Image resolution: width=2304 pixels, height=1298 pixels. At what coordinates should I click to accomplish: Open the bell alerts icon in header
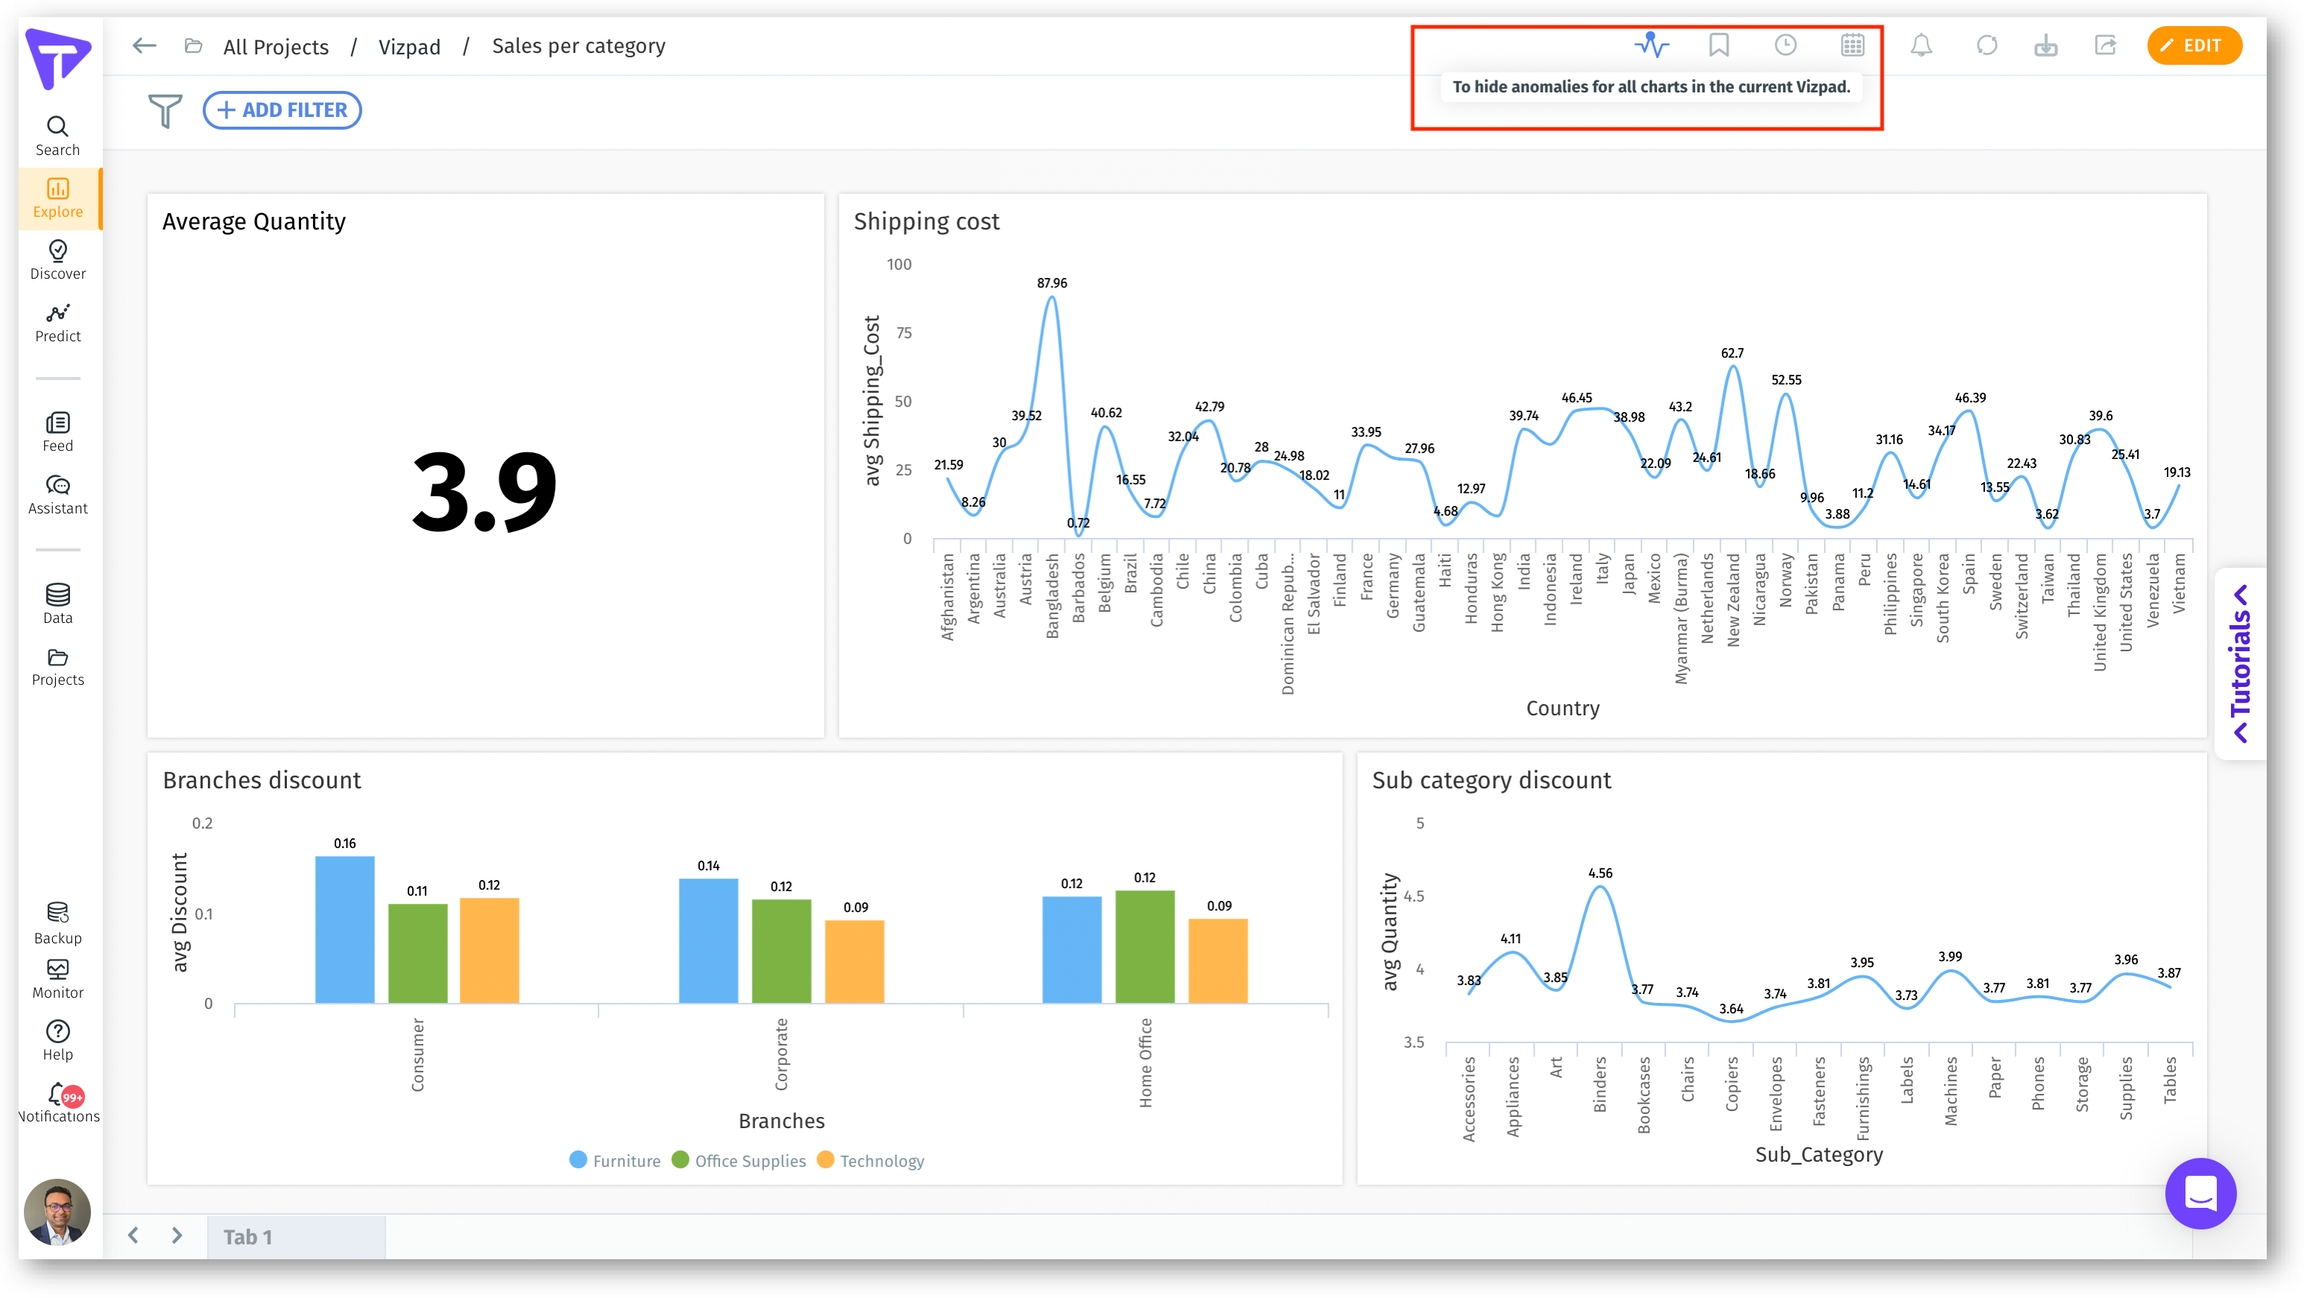click(1921, 45)
